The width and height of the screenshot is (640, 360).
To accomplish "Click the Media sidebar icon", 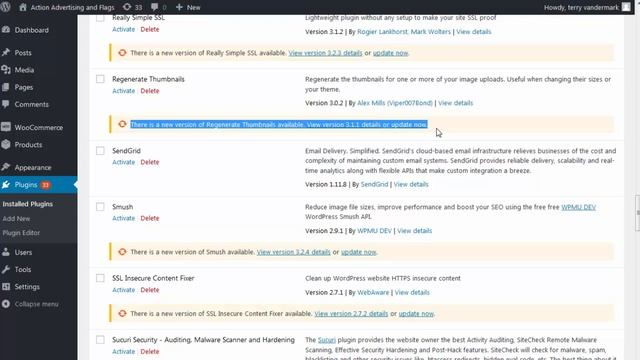I will (6, 70).
